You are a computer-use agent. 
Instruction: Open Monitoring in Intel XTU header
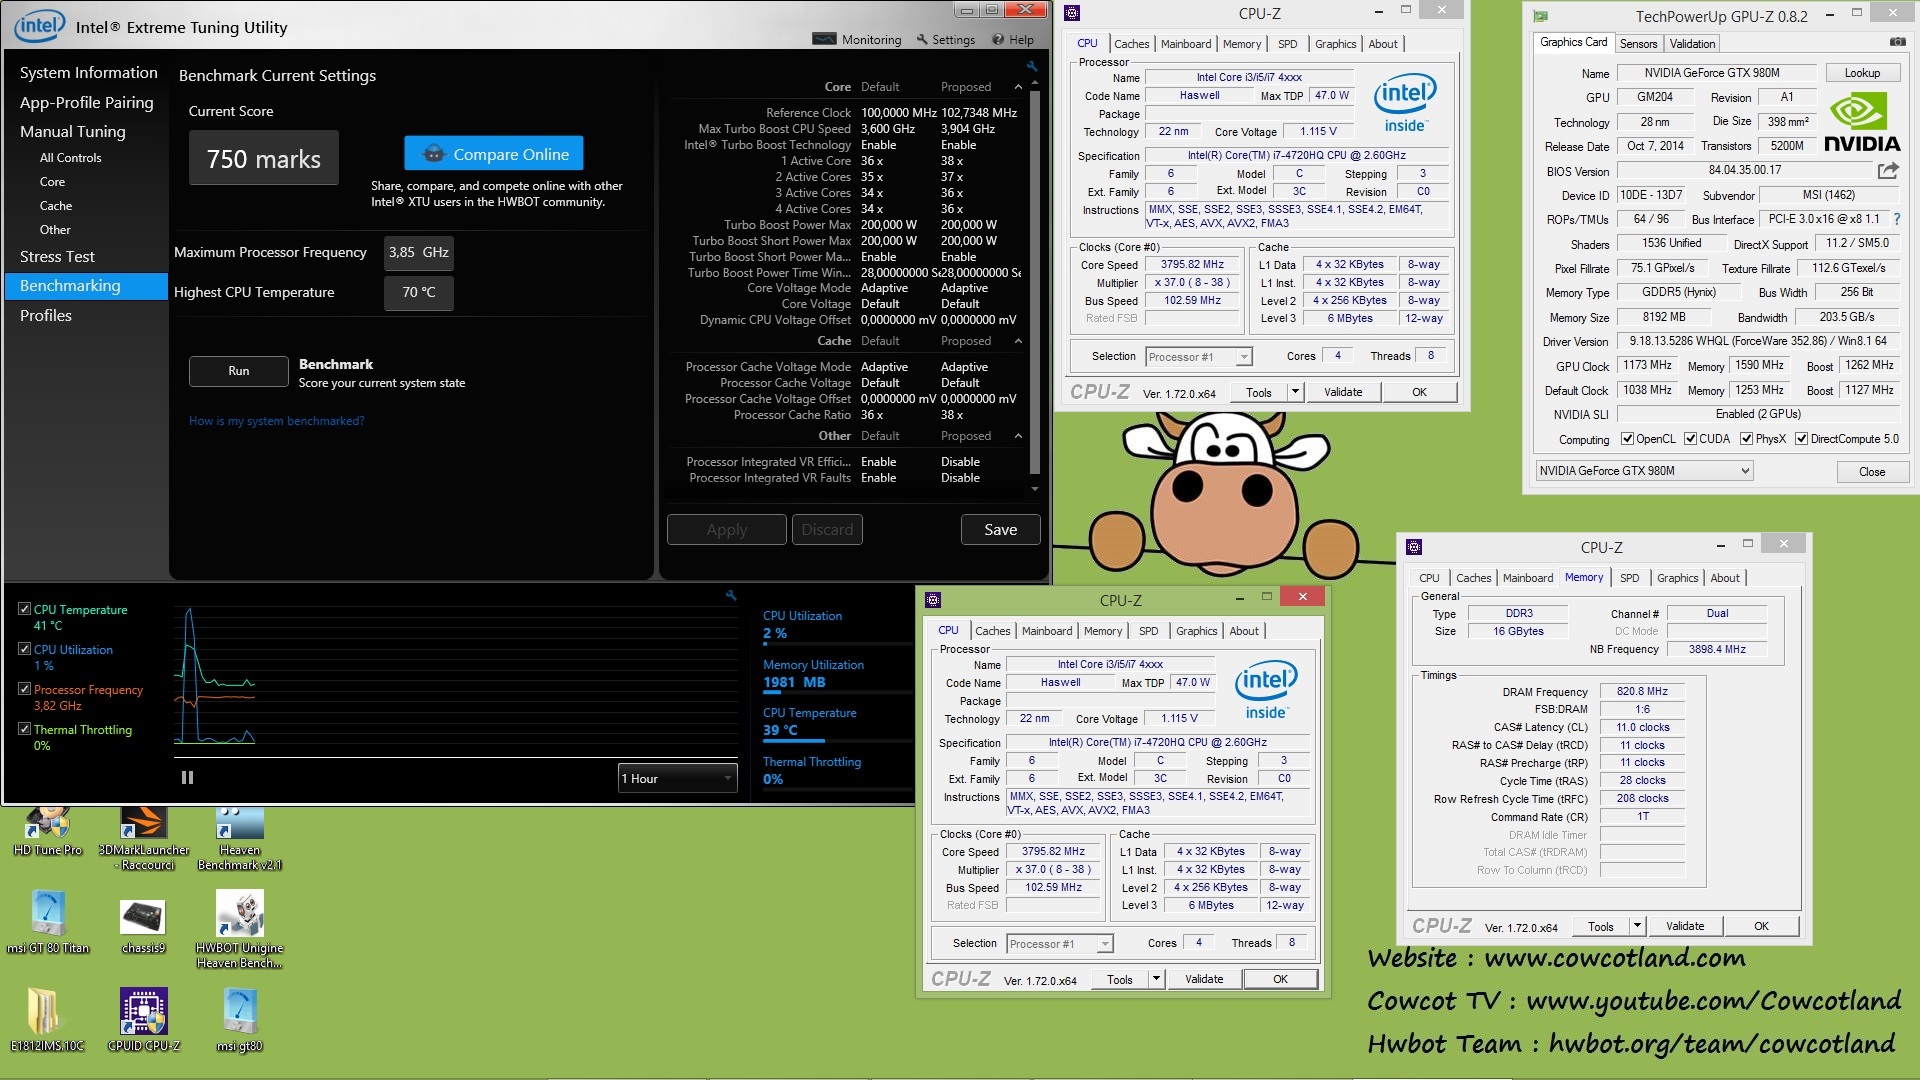[858, 40]
